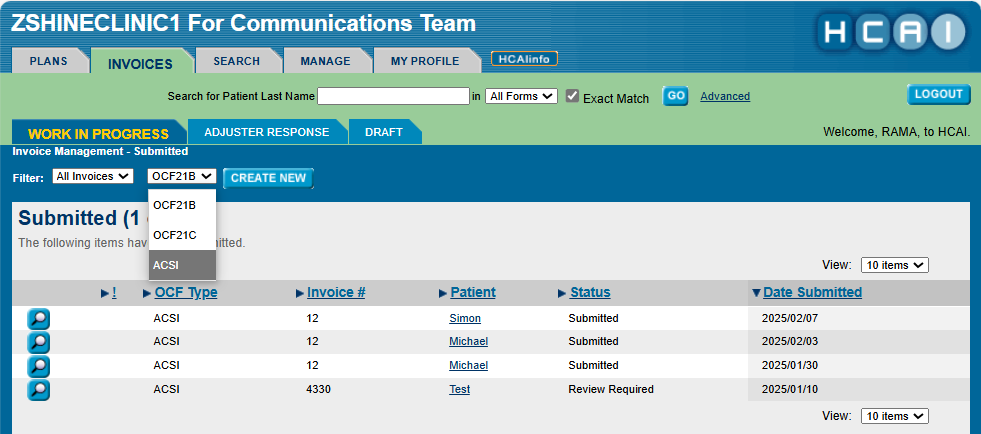
Task: Choose OCF21C option in the list
Action: pyautogui.click(x=182, y=235)
